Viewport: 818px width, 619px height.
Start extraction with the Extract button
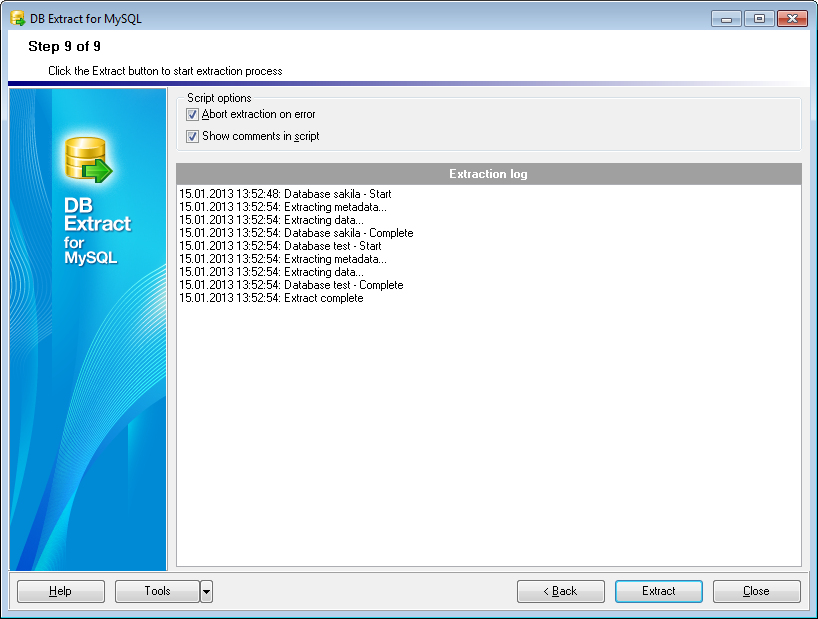pyautogui.click(x=659, y=591)
